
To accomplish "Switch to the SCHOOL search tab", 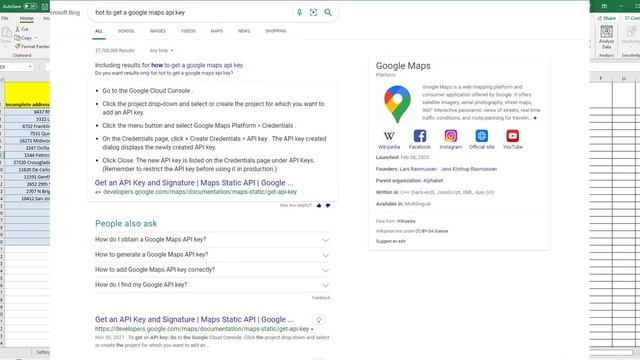I will click(x=126, y=31).
